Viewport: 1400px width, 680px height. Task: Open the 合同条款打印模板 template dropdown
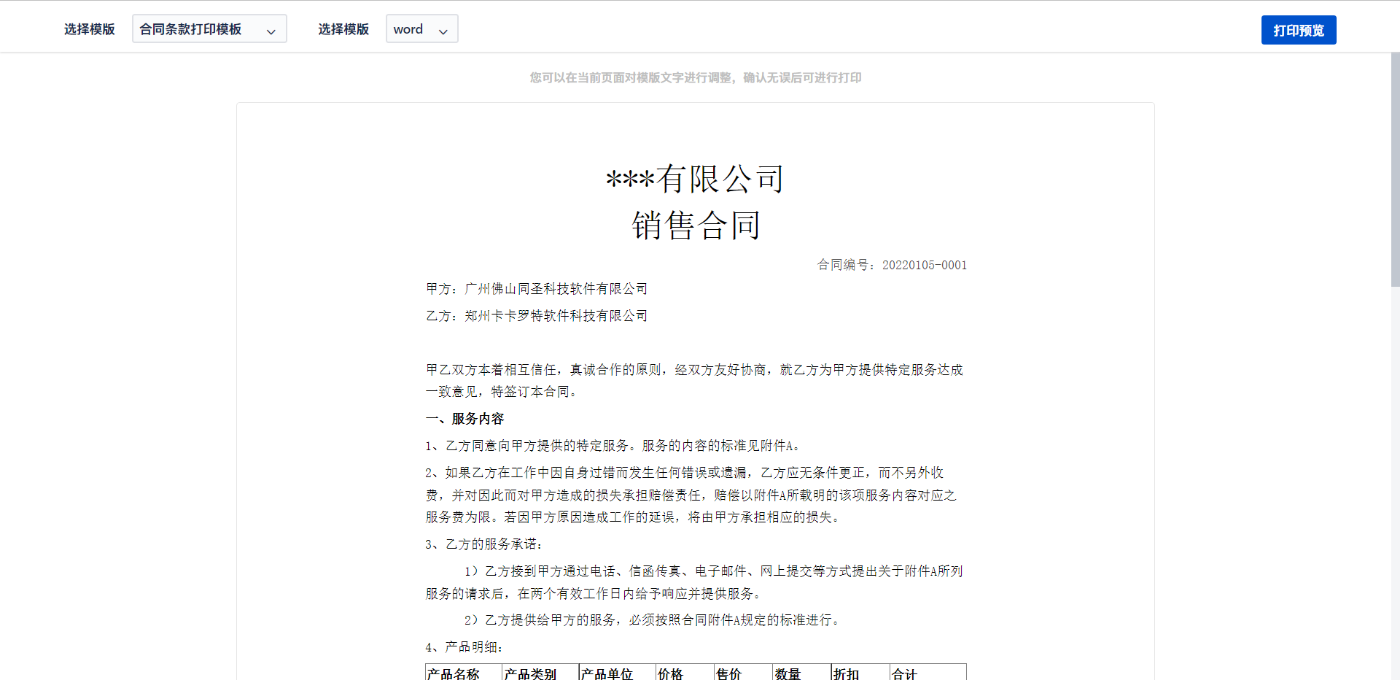coord(209,29)
